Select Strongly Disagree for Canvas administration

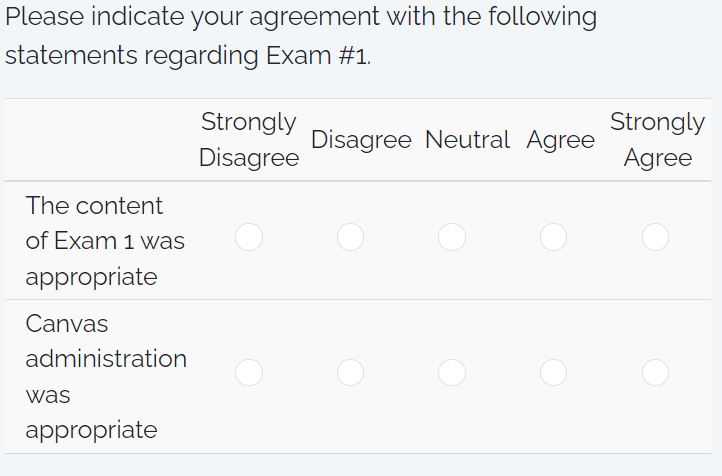(x=249, y=372)
